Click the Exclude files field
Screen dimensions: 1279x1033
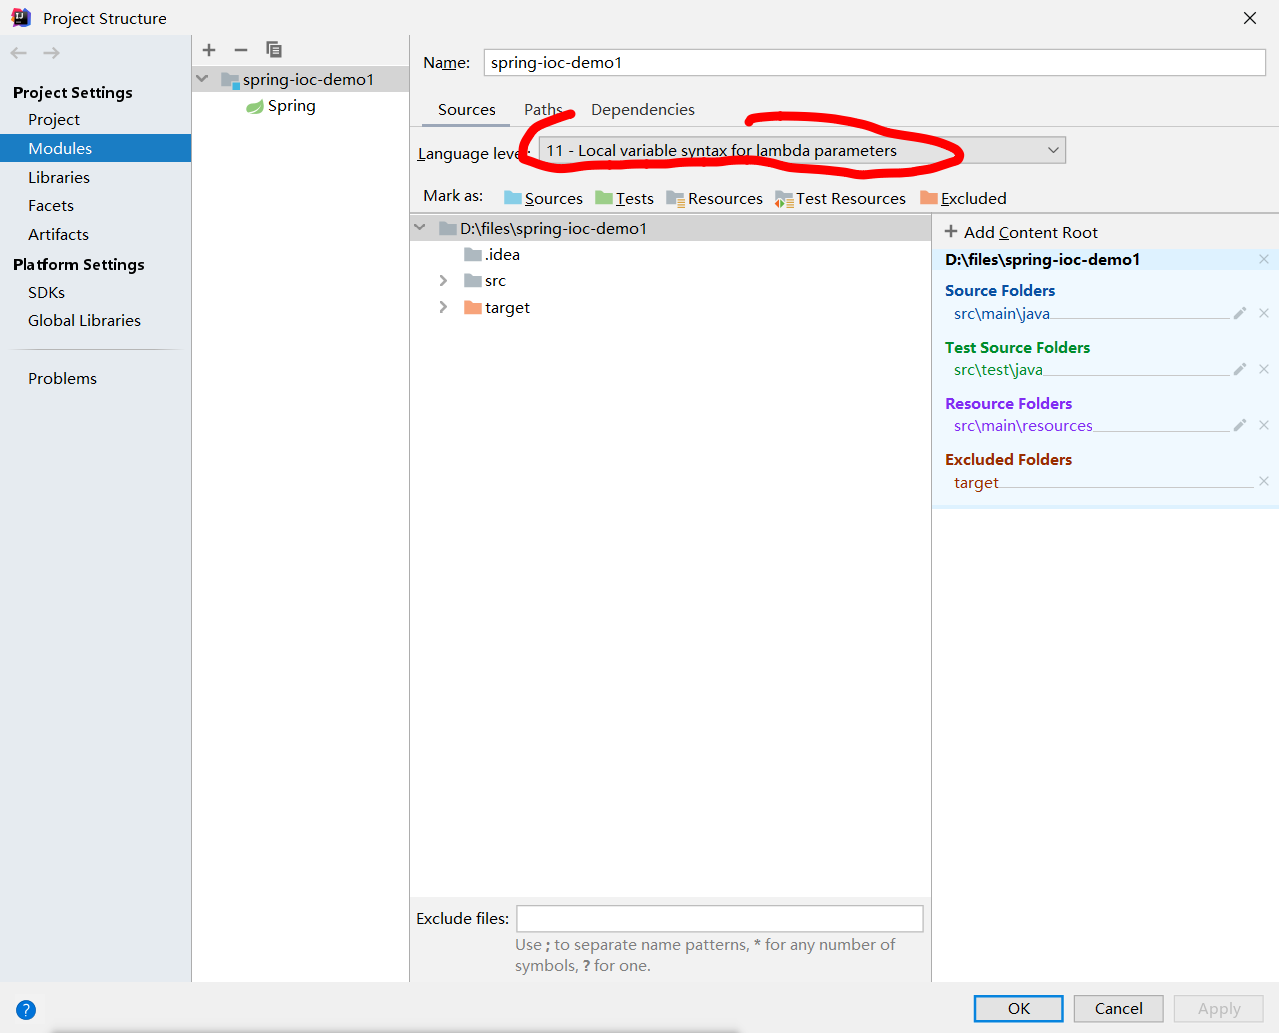point(719,918)
